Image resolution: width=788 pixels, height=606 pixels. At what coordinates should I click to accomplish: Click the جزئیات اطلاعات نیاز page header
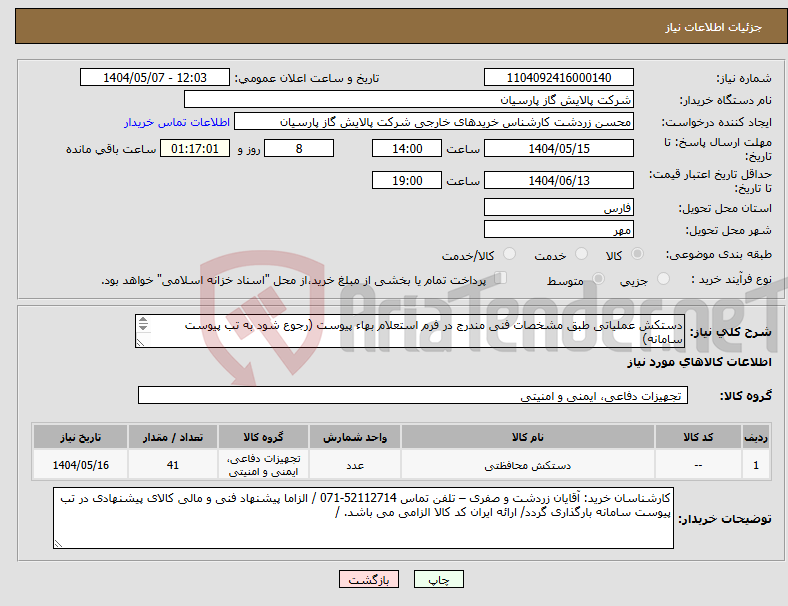pos(714,27)
